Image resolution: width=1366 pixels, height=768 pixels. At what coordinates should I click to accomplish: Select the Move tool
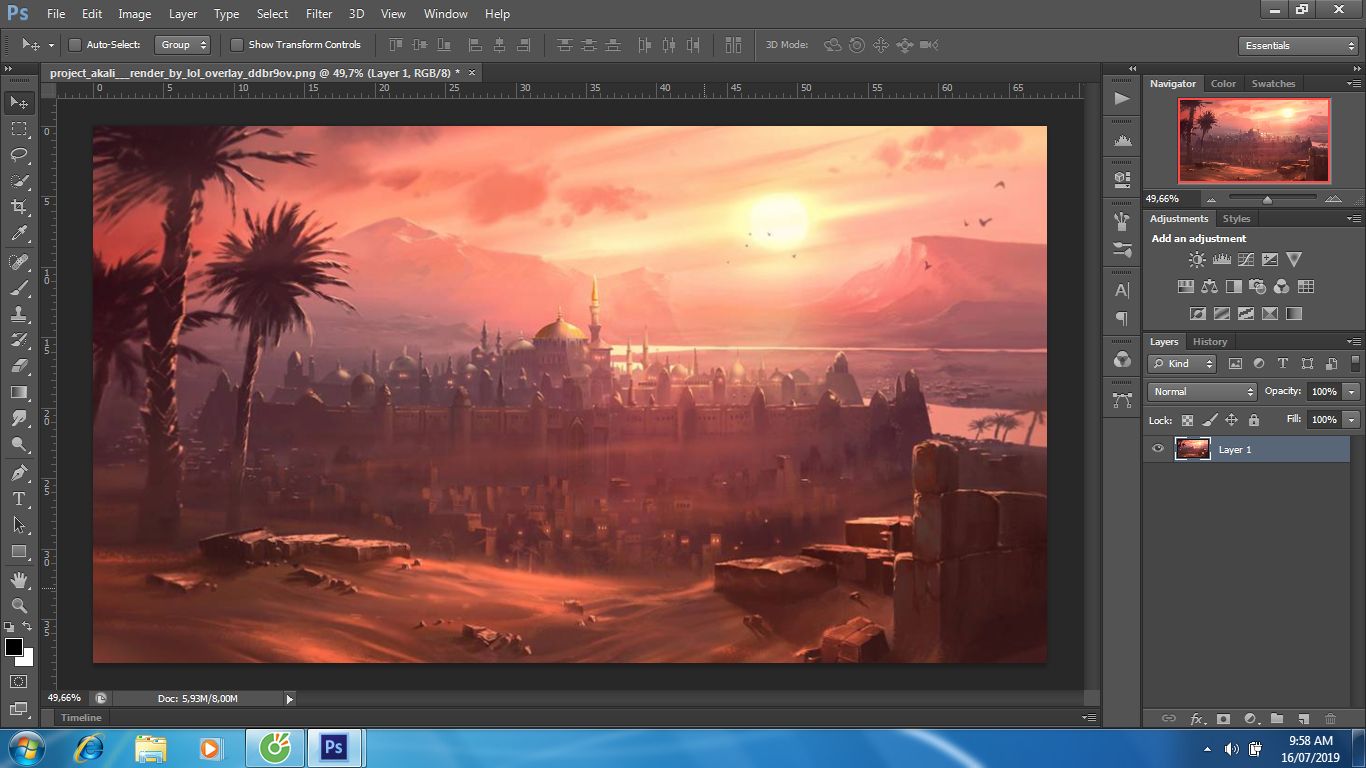point(19,102)
